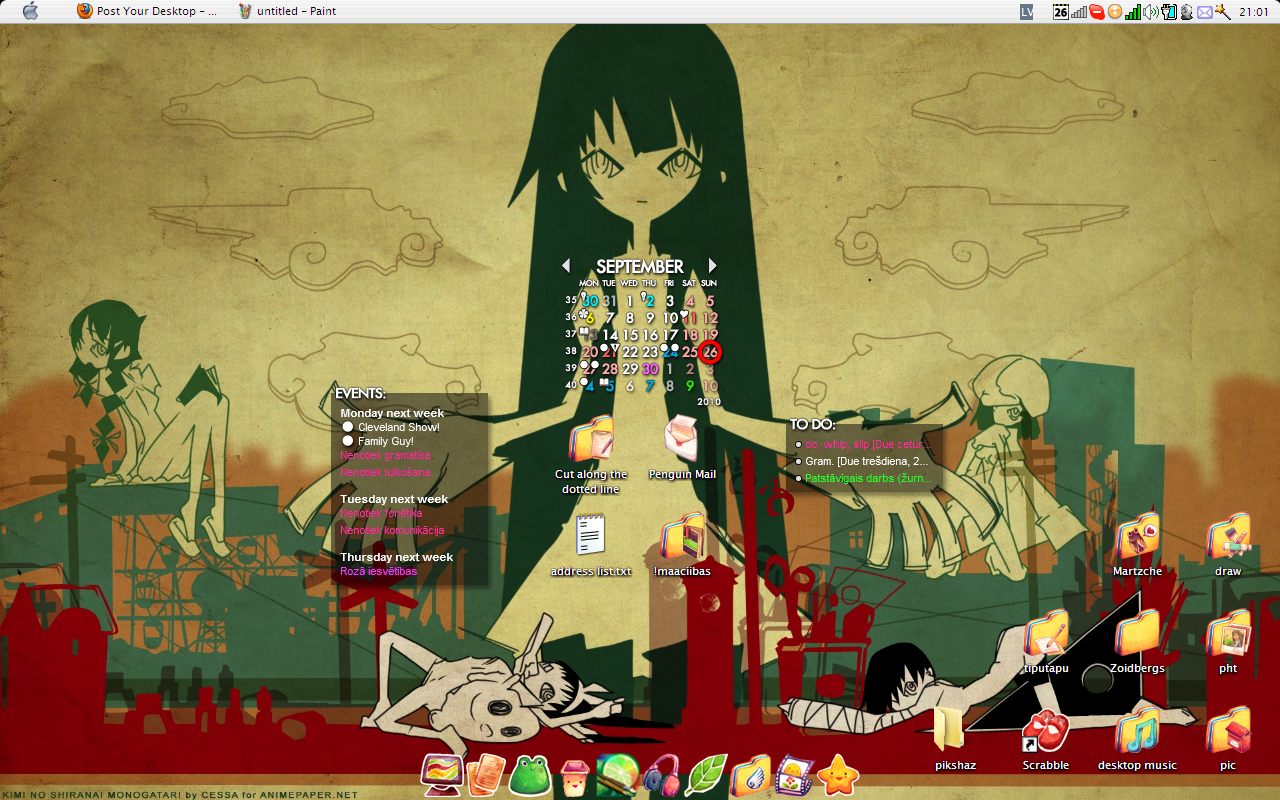Click the winged folder dock icon
1280x800 pixels.
[x=750, y=775]
